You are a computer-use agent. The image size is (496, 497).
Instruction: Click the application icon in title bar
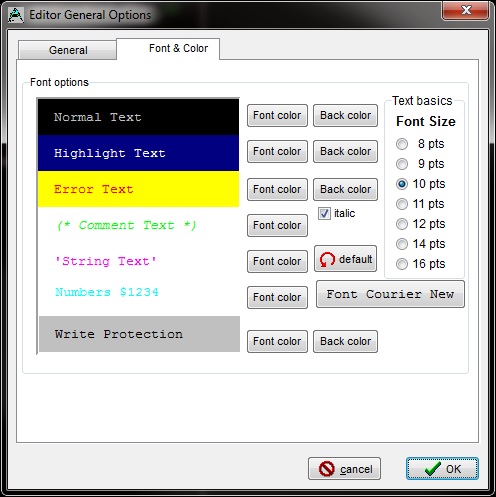(x=16, y=15)
